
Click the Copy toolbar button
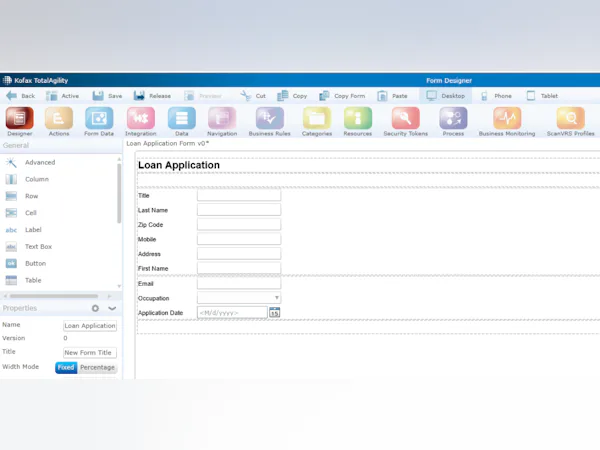tap(292, 96)
